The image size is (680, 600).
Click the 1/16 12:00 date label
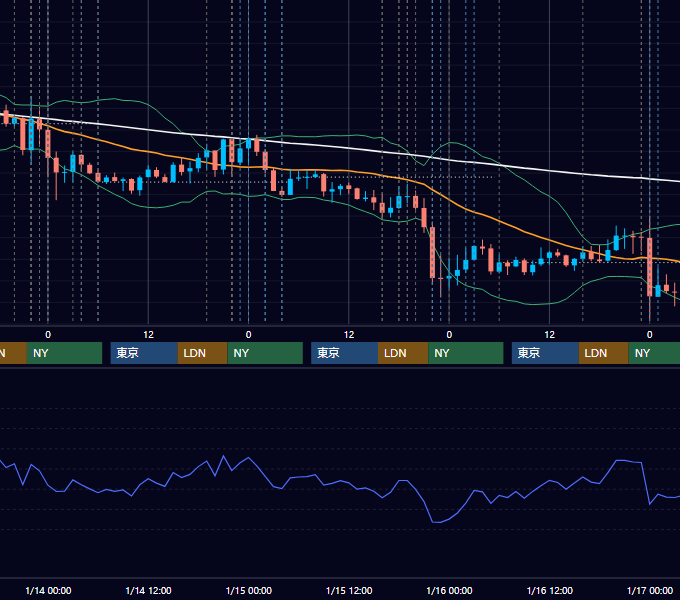pos(549,590)
